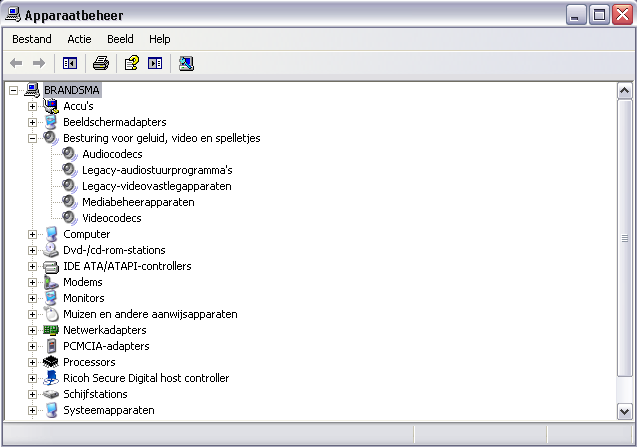Click the IDE ATA/ATAPI-controllers icon

coord(51,266)
